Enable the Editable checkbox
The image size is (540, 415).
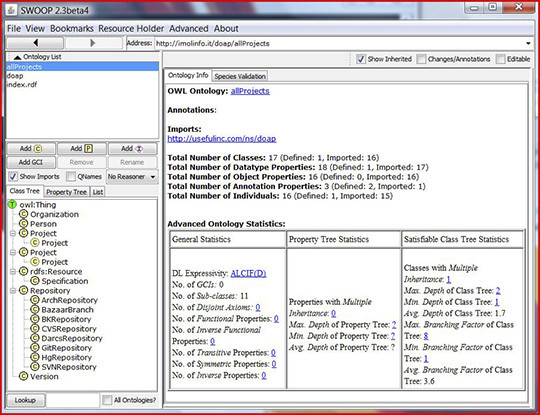point(500,59)
